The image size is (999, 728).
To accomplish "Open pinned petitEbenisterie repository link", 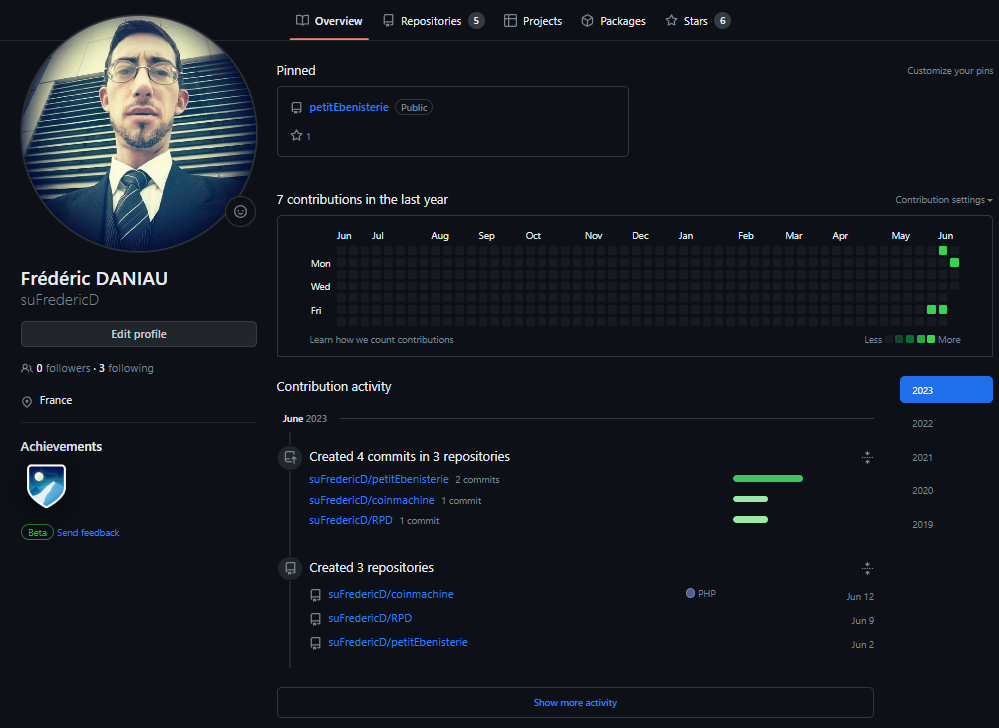I will point(349,107).
